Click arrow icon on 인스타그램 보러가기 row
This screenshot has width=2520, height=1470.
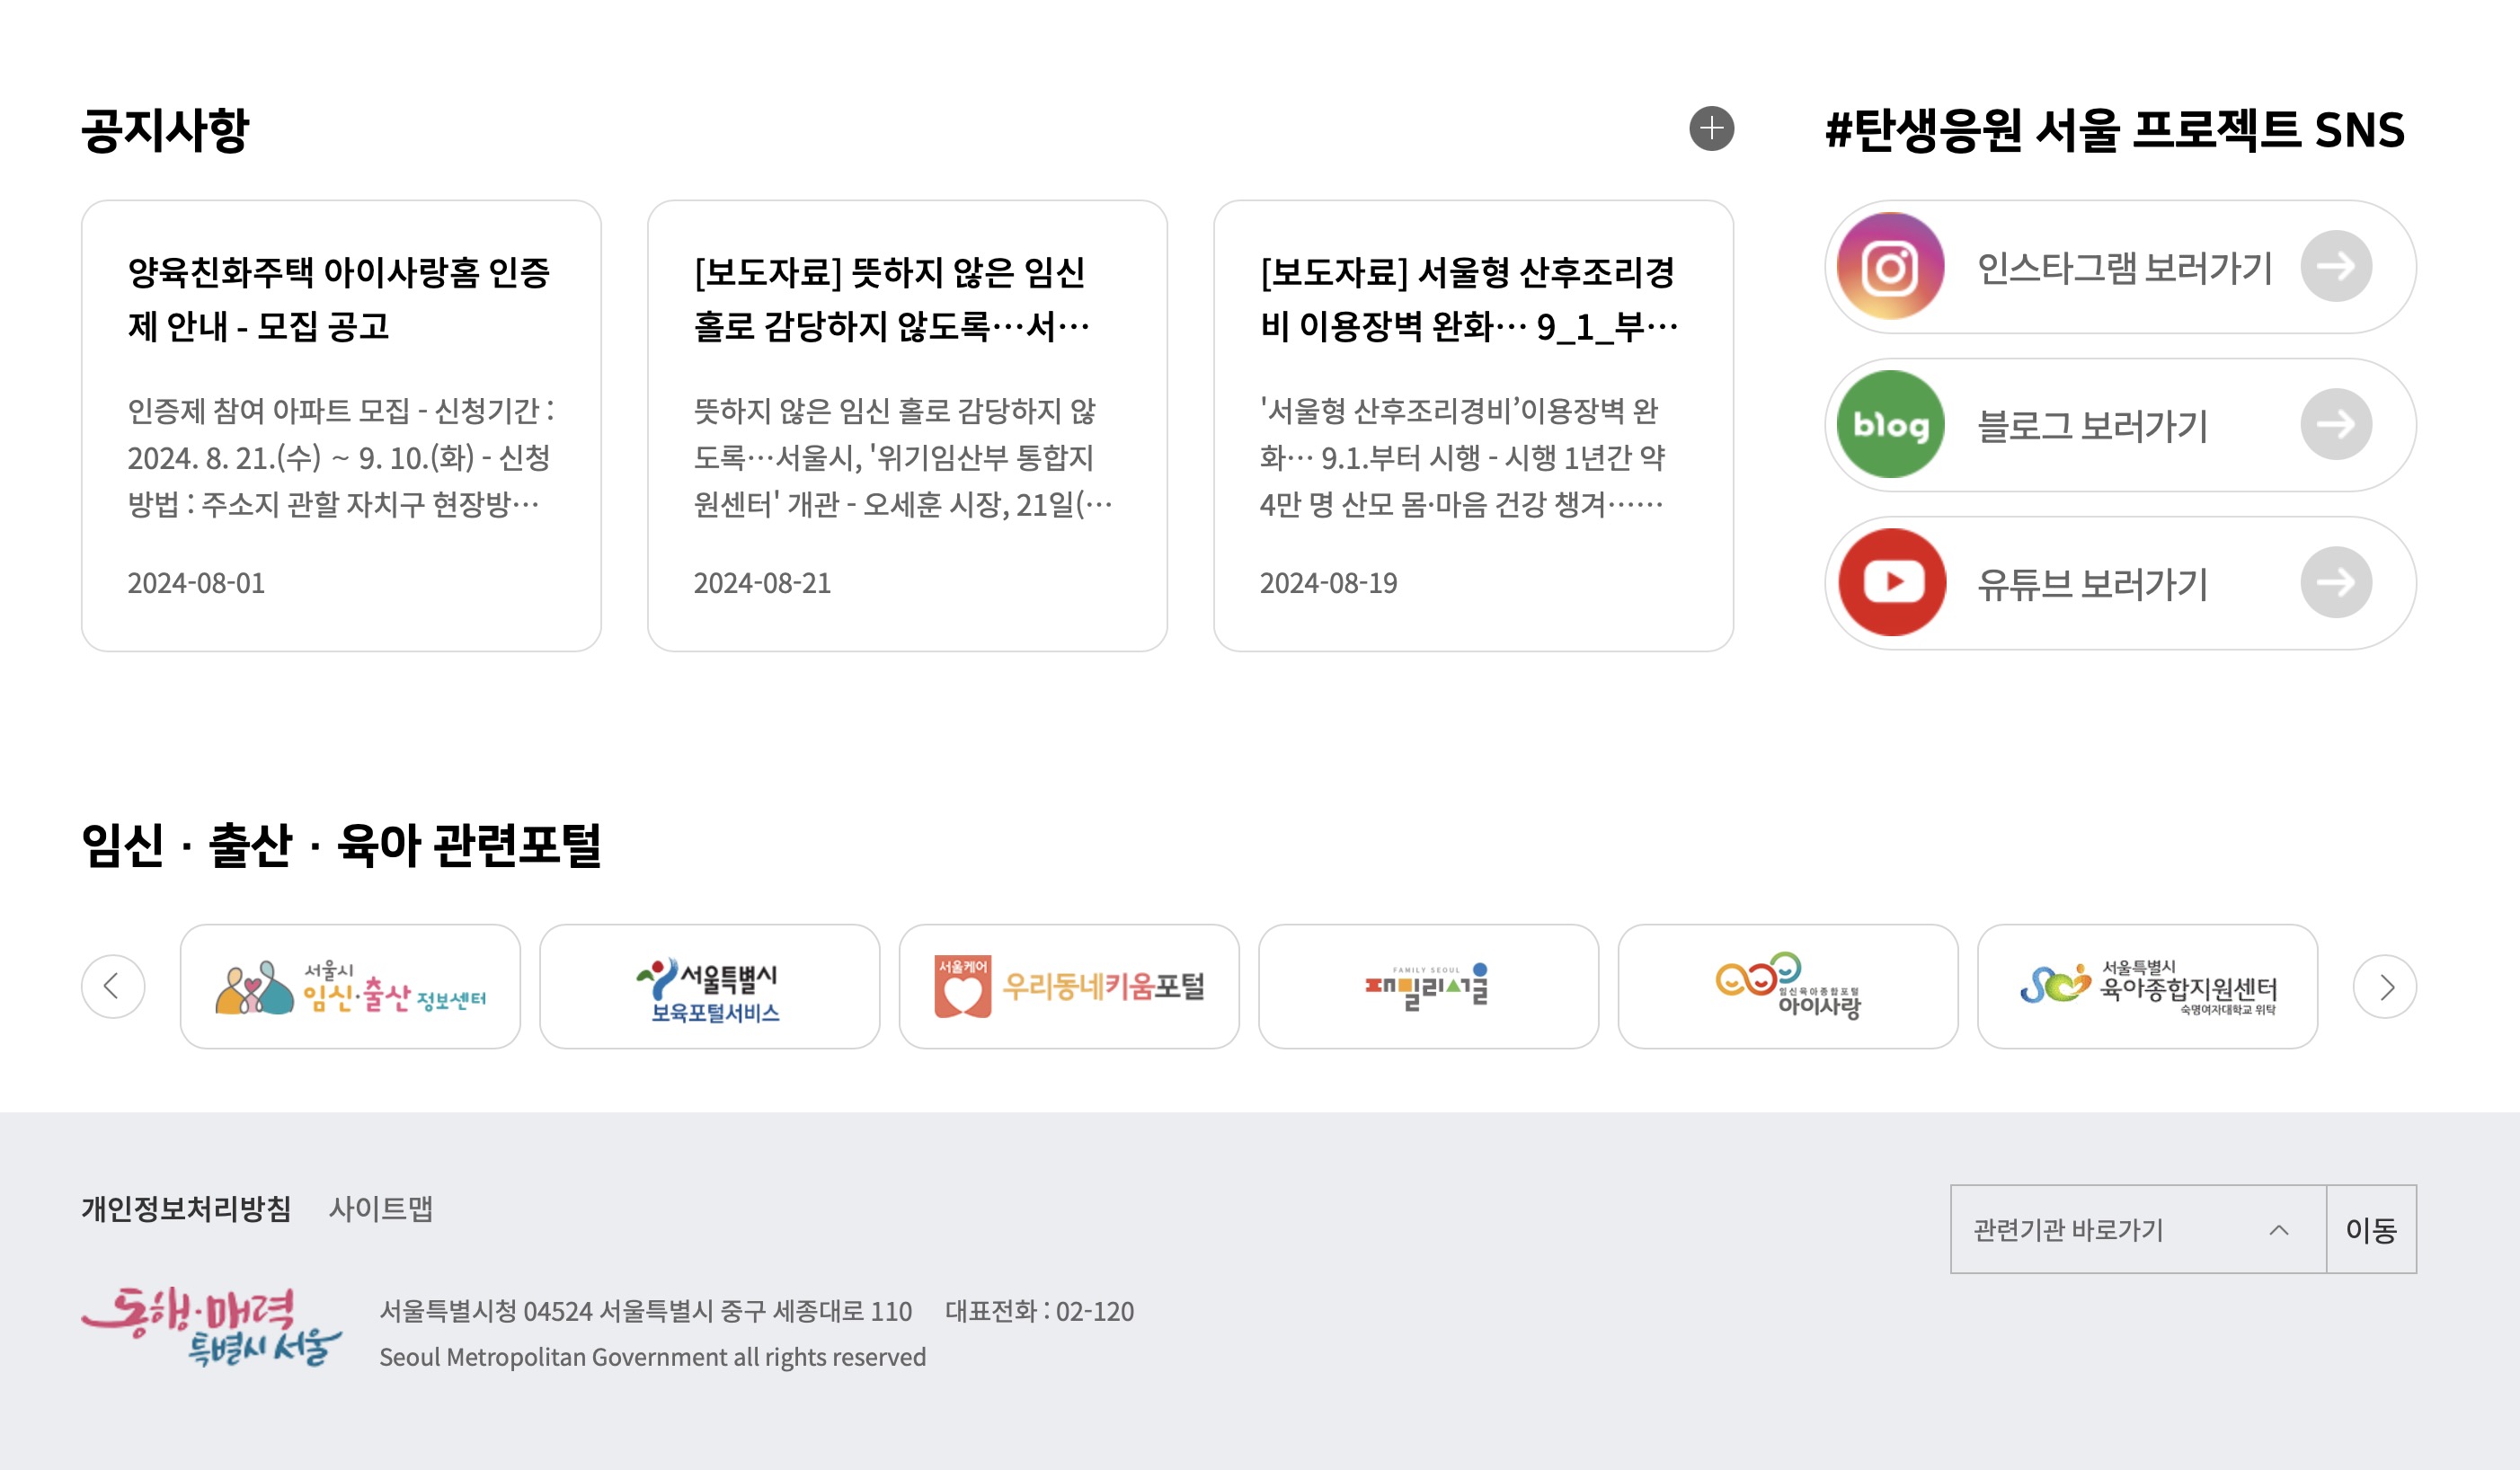2335,267
